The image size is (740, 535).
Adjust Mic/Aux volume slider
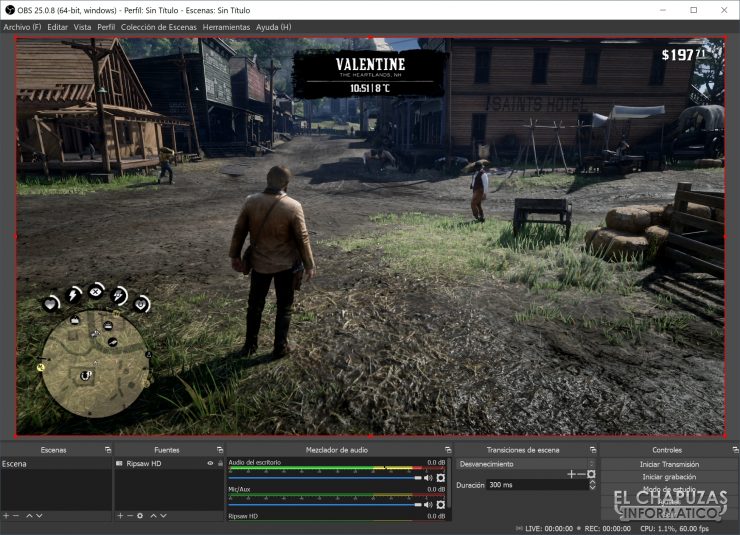pos(325,505)
